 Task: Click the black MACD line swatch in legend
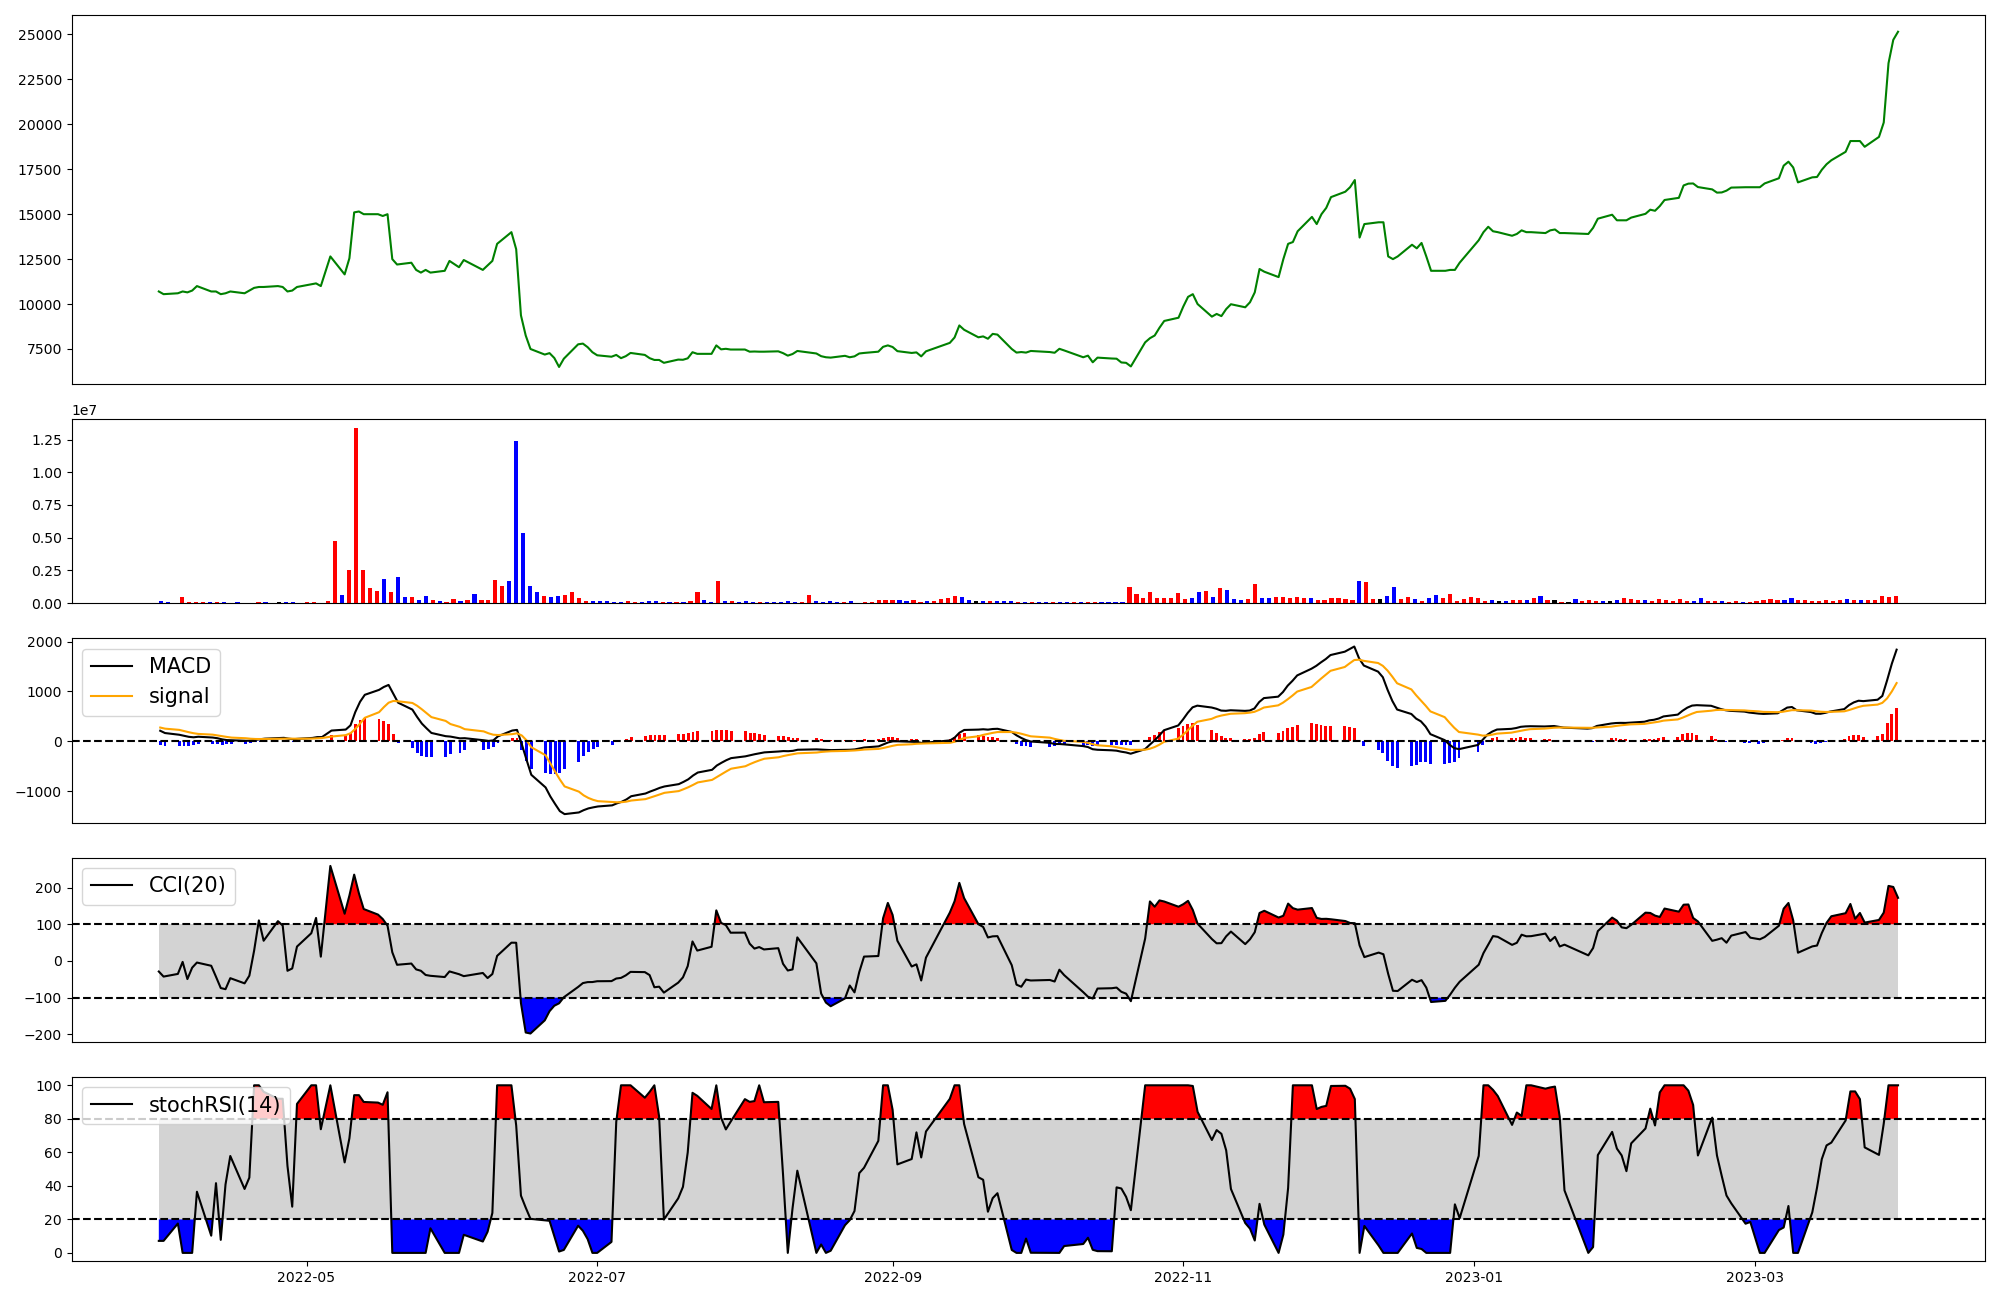[x=111, y=666]
